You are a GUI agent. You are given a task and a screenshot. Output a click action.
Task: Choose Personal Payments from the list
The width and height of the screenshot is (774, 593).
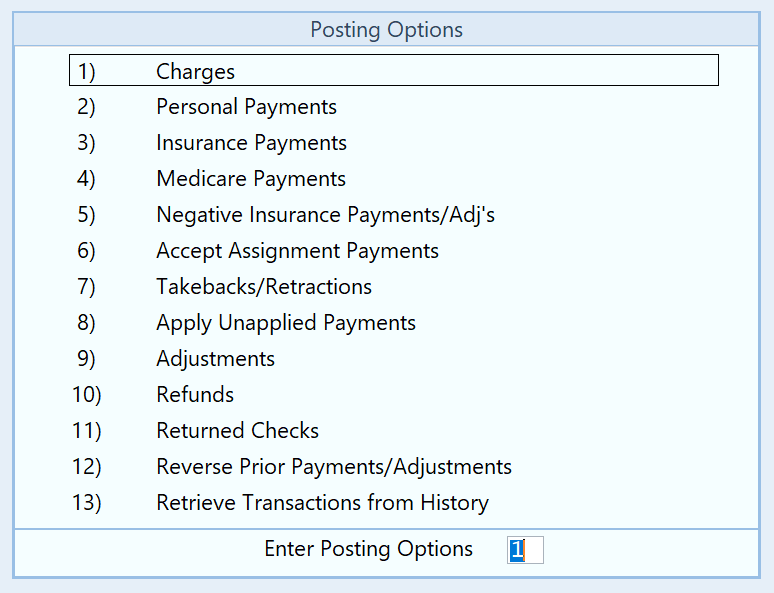coord(246,107)
